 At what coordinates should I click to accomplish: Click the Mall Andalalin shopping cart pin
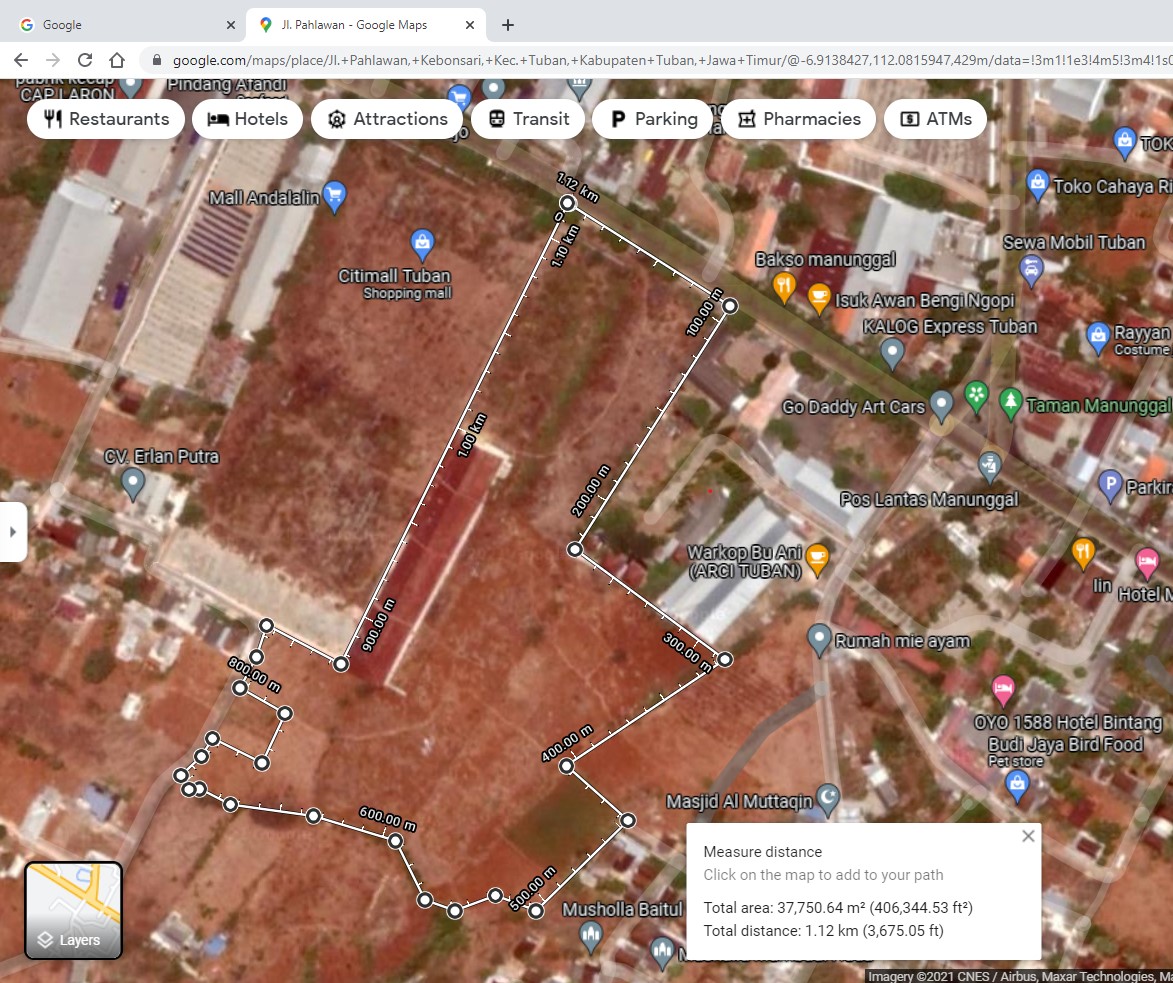coord(335,196)
